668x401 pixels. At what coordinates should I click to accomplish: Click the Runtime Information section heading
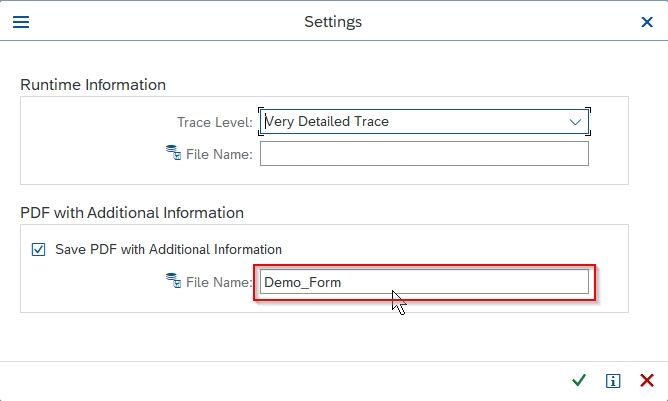[x=93, y=84]
